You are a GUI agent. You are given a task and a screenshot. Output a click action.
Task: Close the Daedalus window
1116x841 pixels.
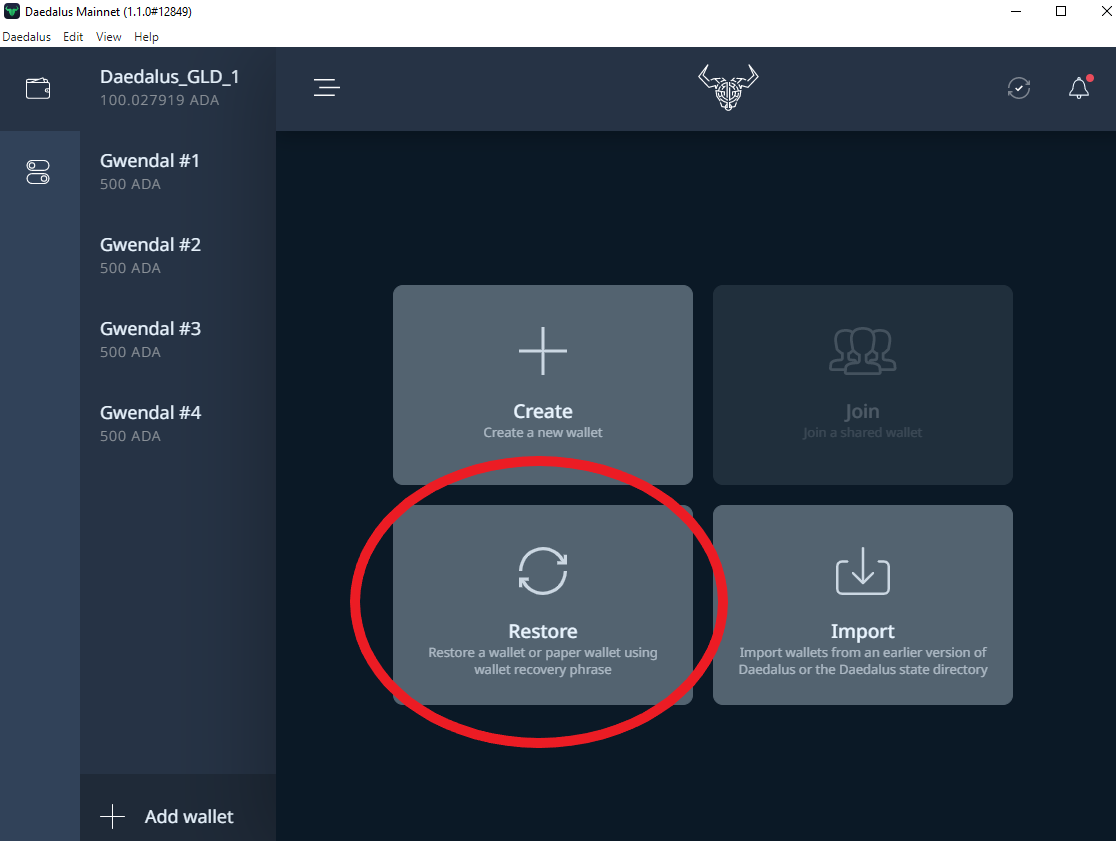pyautogui.click(x=1106, y=11)
